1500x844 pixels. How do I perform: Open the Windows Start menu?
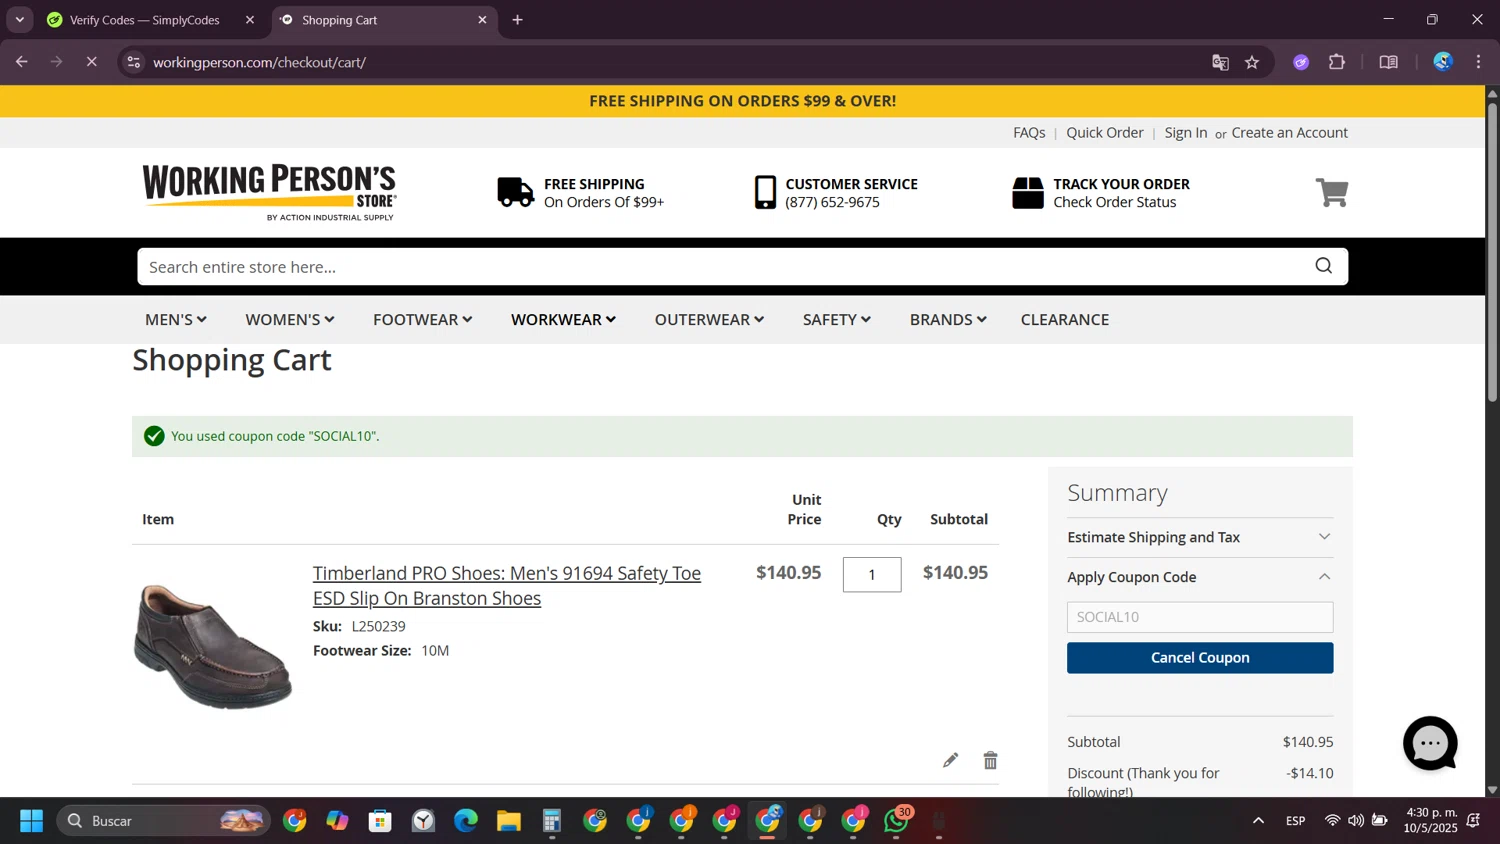(31, 821)
